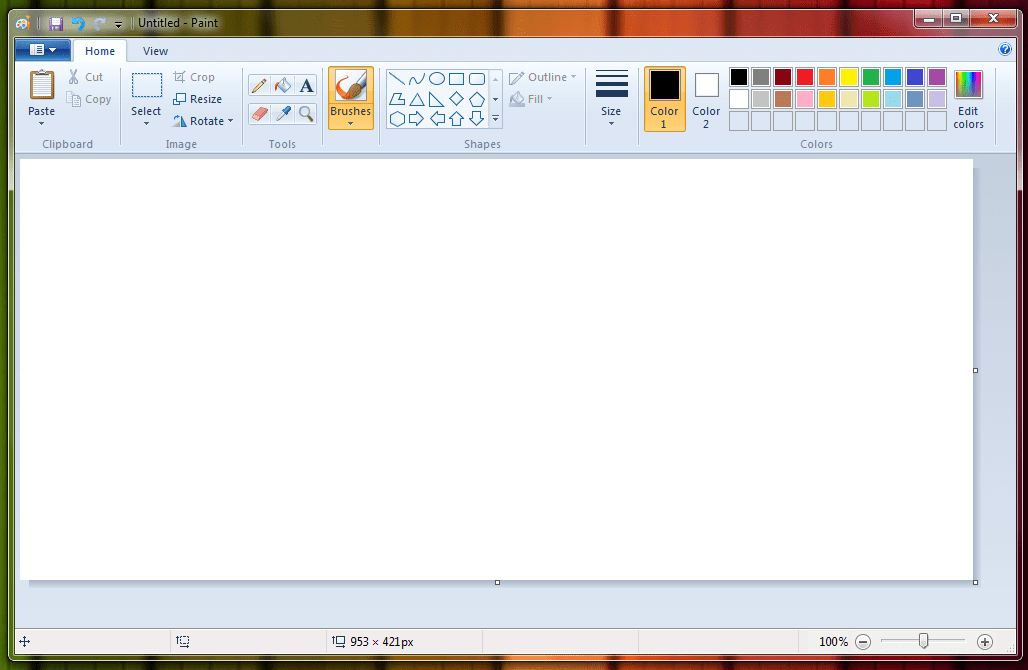This screenshot has width=1028, height=670.
Task: Expand the Paste options dropdown
Action: click(x=42, y=124)
